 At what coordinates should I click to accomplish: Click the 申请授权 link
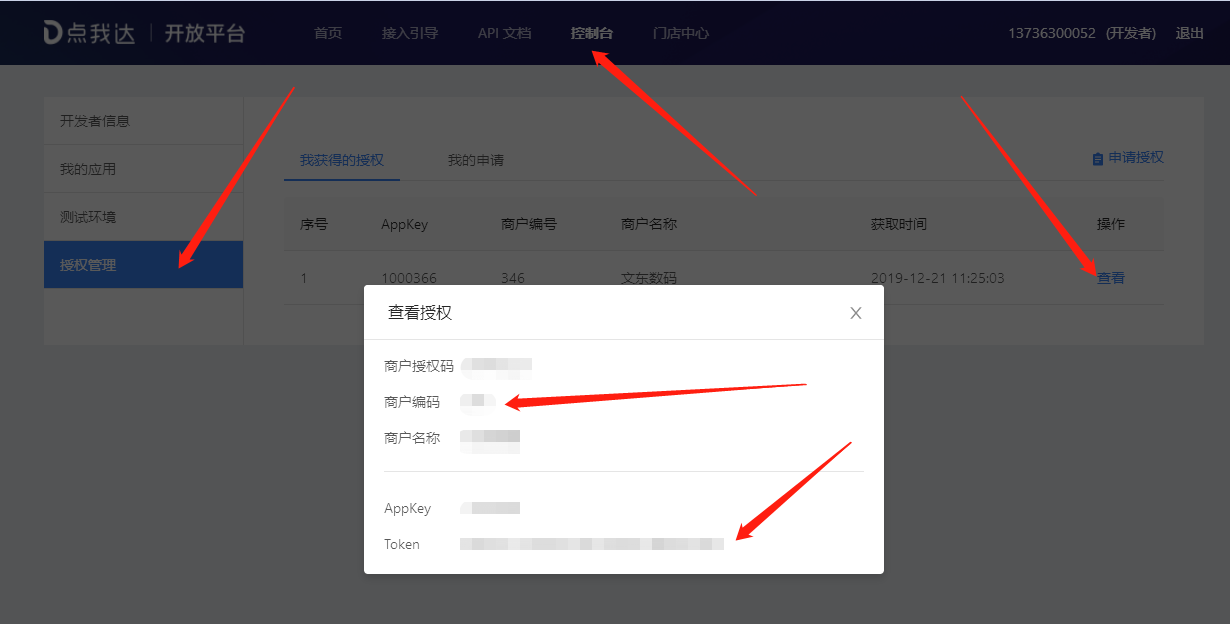click(1136, 158)
